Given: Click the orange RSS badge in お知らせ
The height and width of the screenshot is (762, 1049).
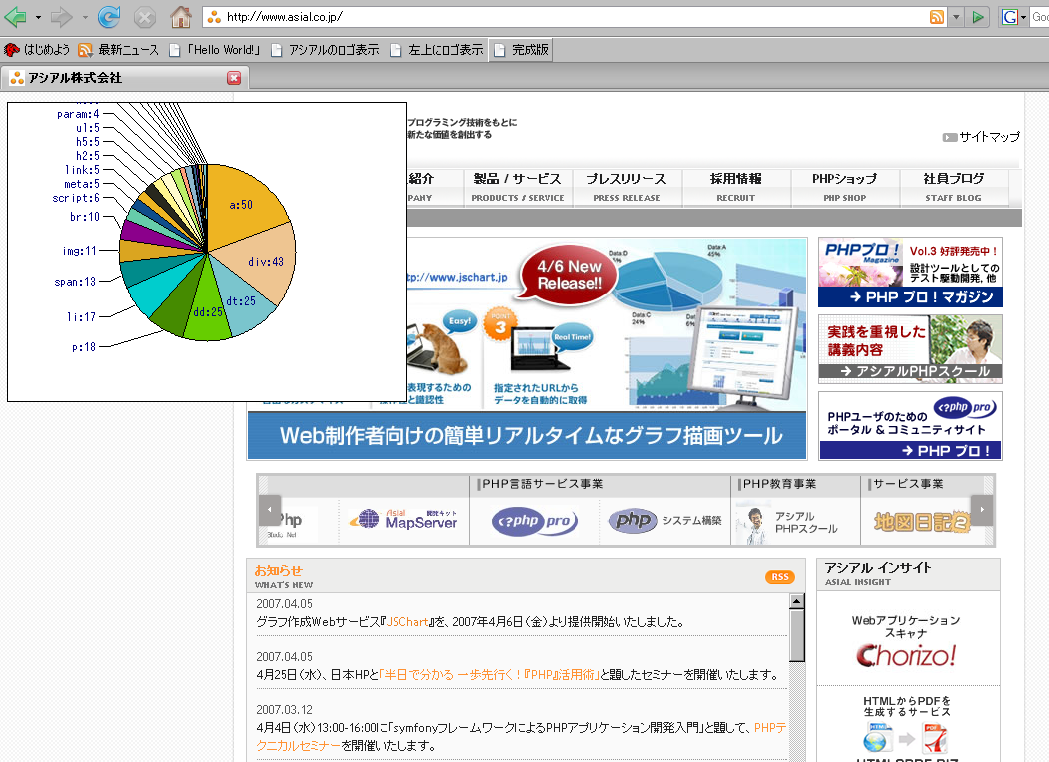Looking at the screenshot, I should click(x=779, y=577).
